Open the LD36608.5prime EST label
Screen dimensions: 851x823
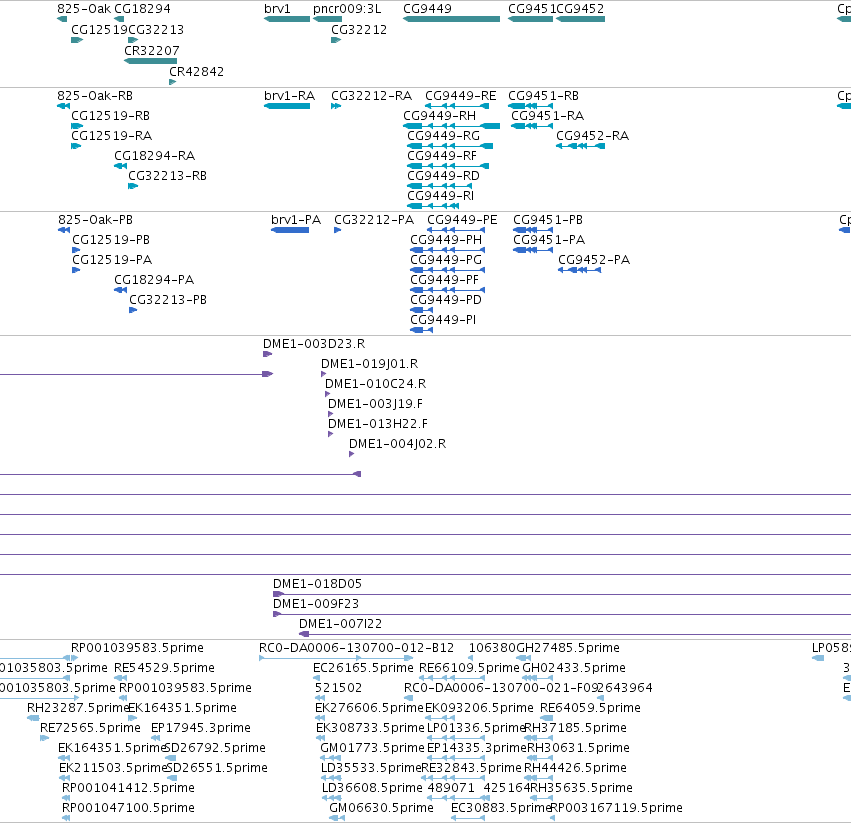tap(372, 788)
